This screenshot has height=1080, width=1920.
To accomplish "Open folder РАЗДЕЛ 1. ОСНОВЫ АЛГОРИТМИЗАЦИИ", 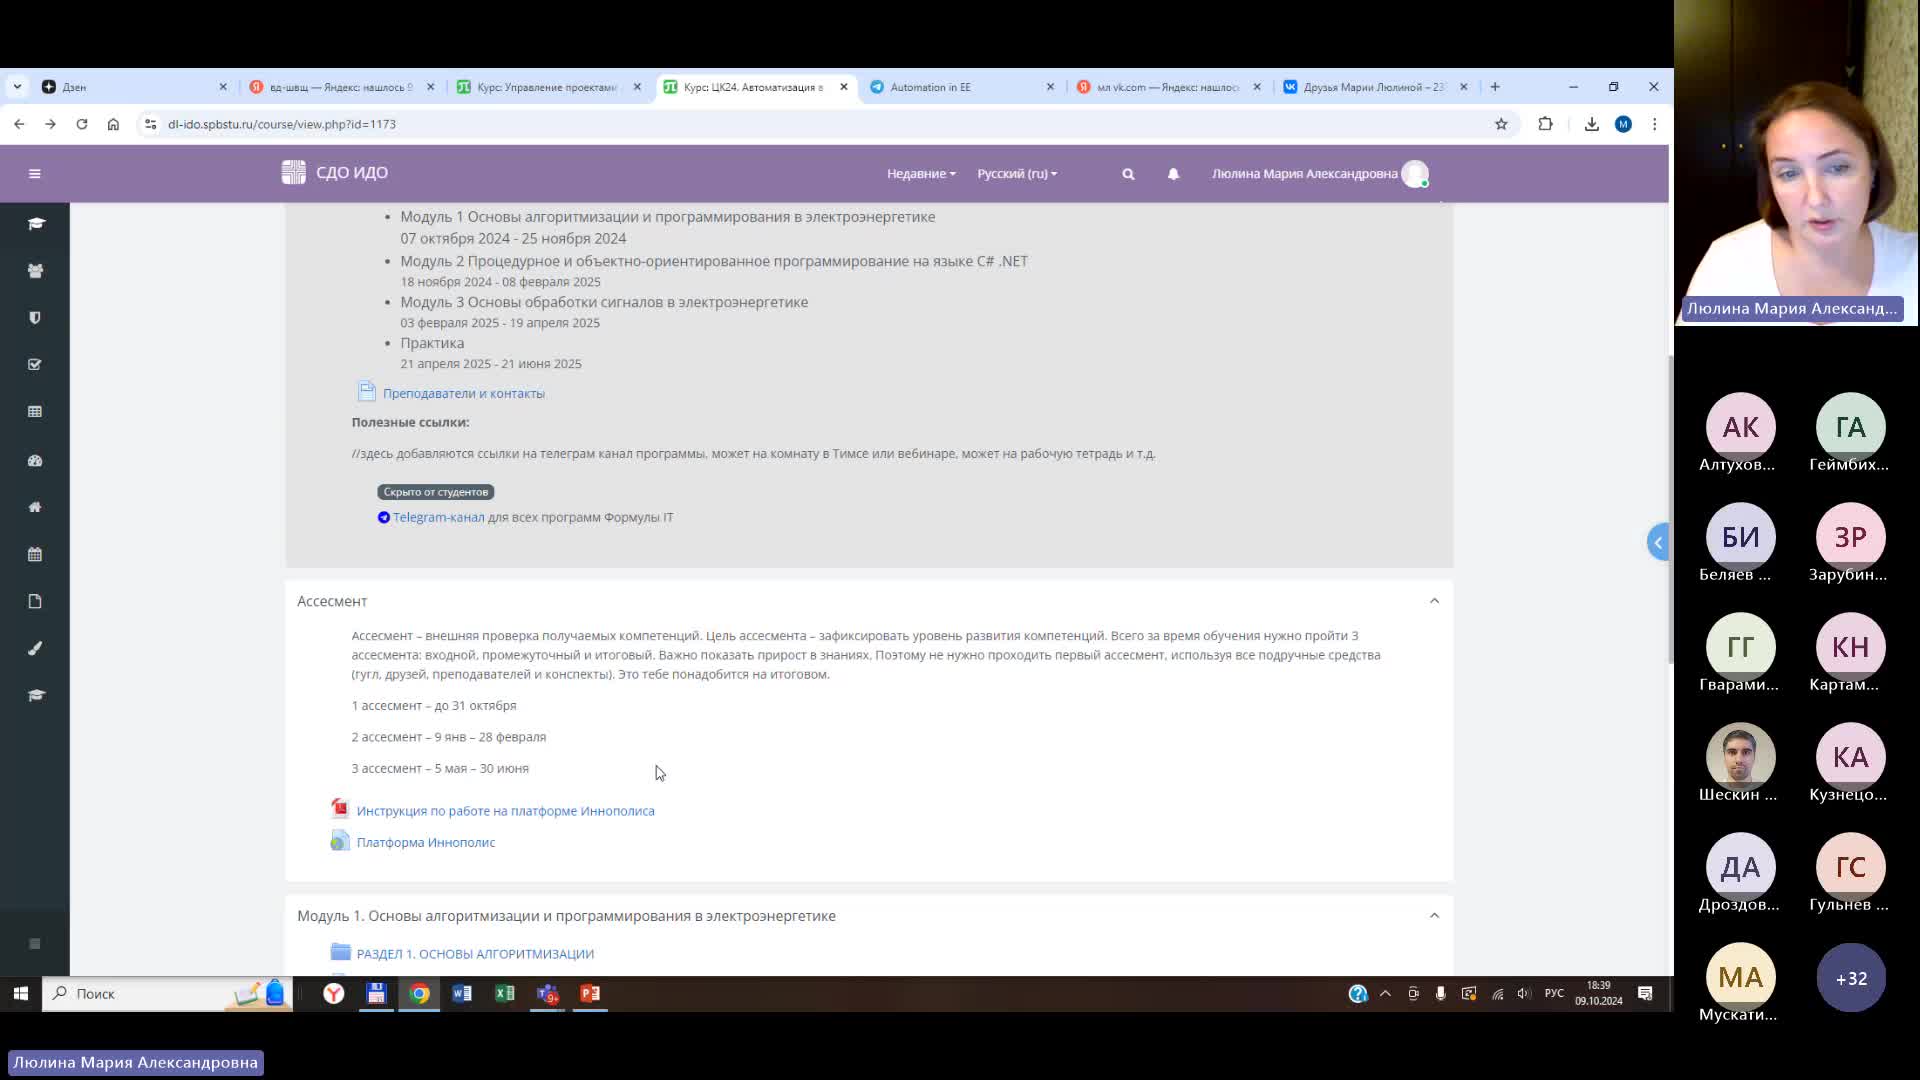I will tap(475, 954).
